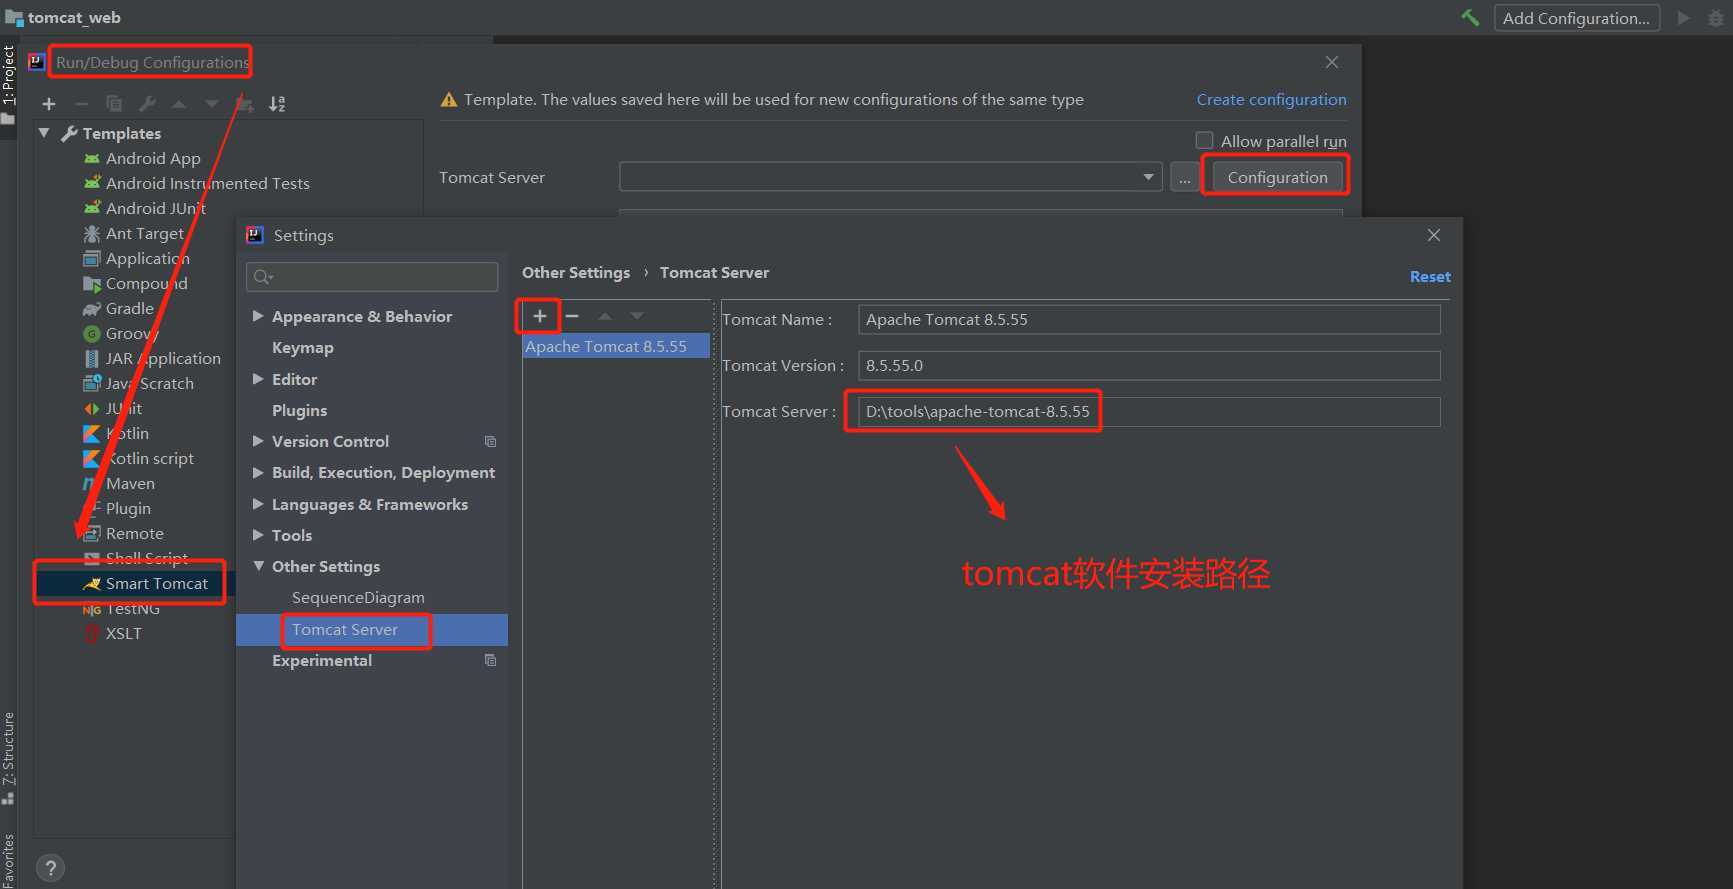1733x889 pixels.
Task: Select Compound template
Action: (x=146, y=283)
